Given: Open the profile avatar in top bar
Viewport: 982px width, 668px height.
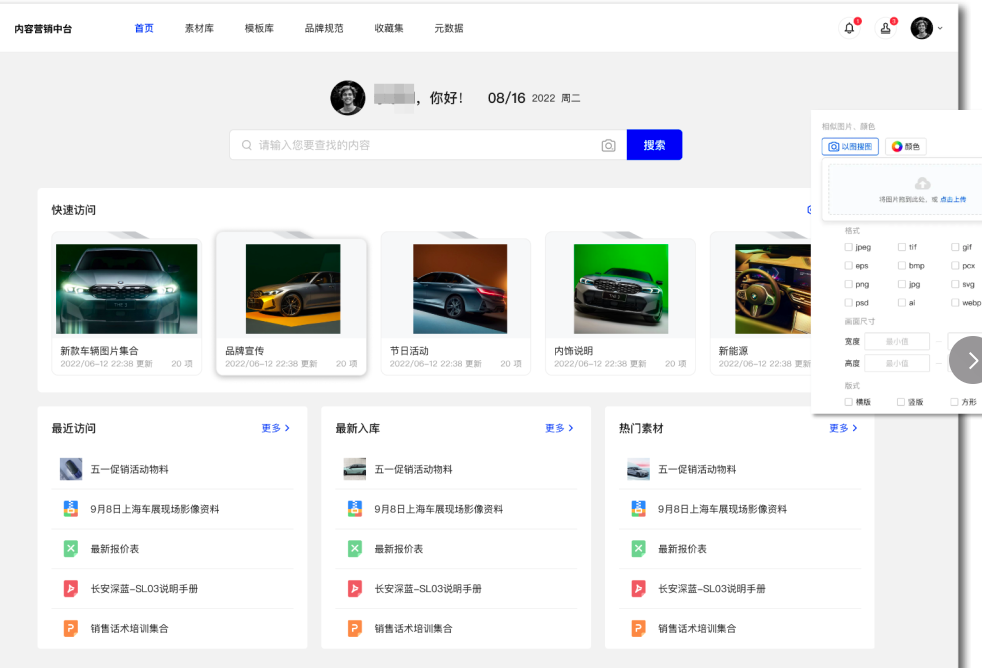Looking at the screenshot, I should pyautogui.click(x=922, y=28).
